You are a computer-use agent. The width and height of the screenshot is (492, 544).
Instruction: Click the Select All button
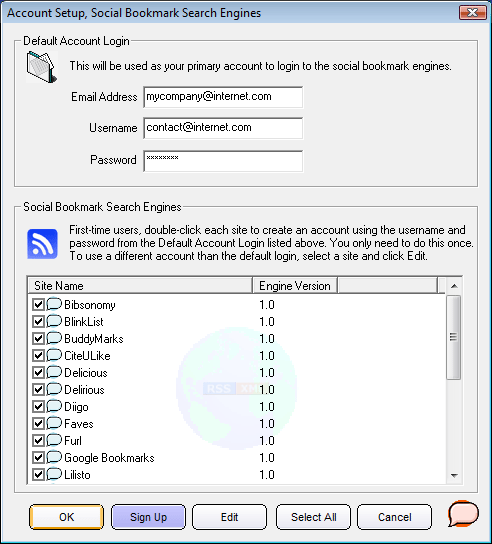pos(313,517)
